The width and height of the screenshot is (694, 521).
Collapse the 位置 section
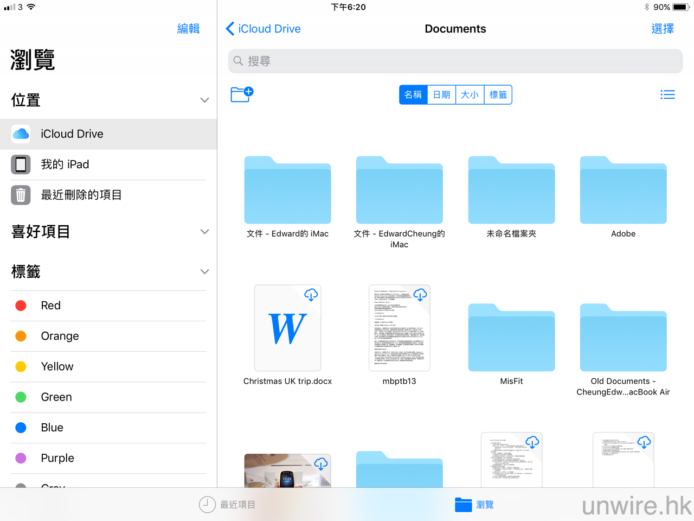204,100
